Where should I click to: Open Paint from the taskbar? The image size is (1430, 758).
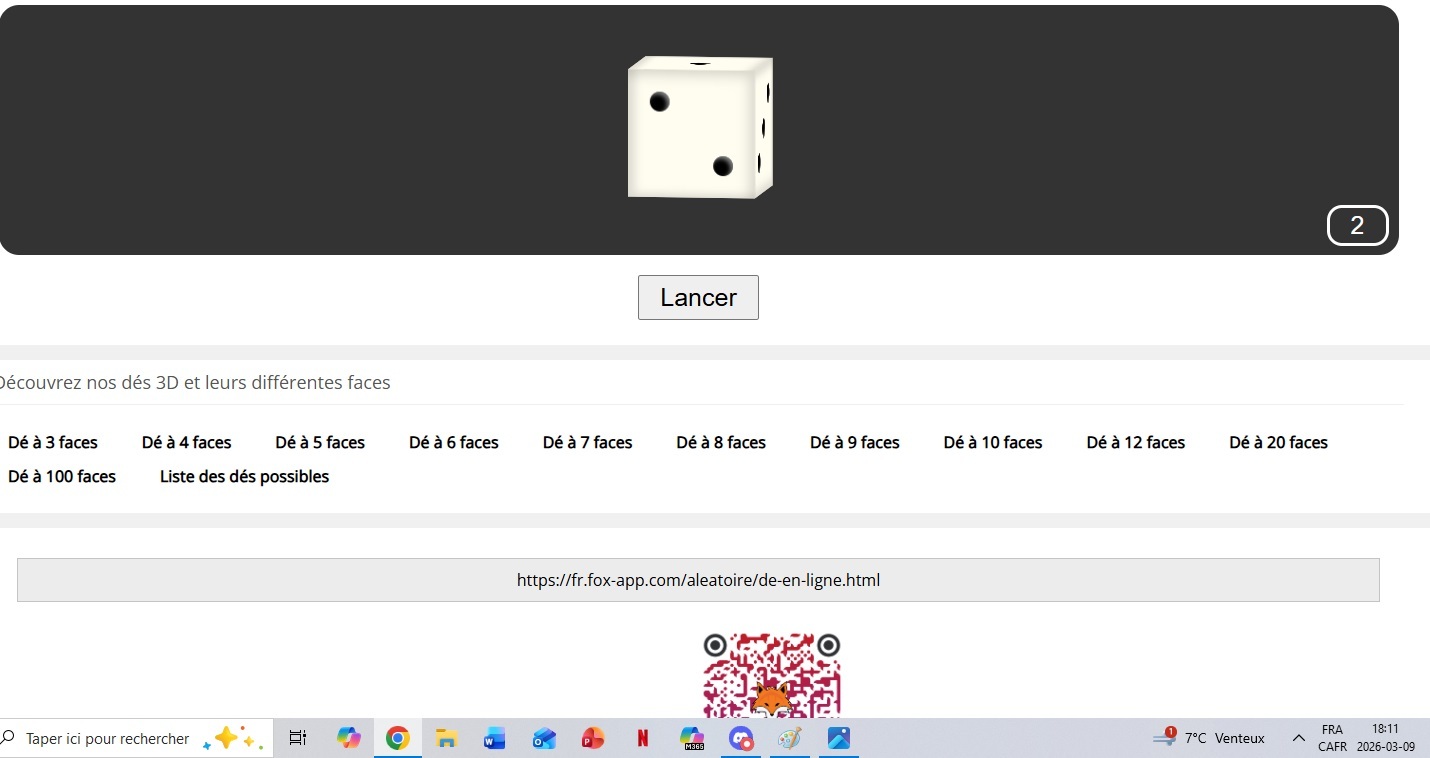coord(790,738)
